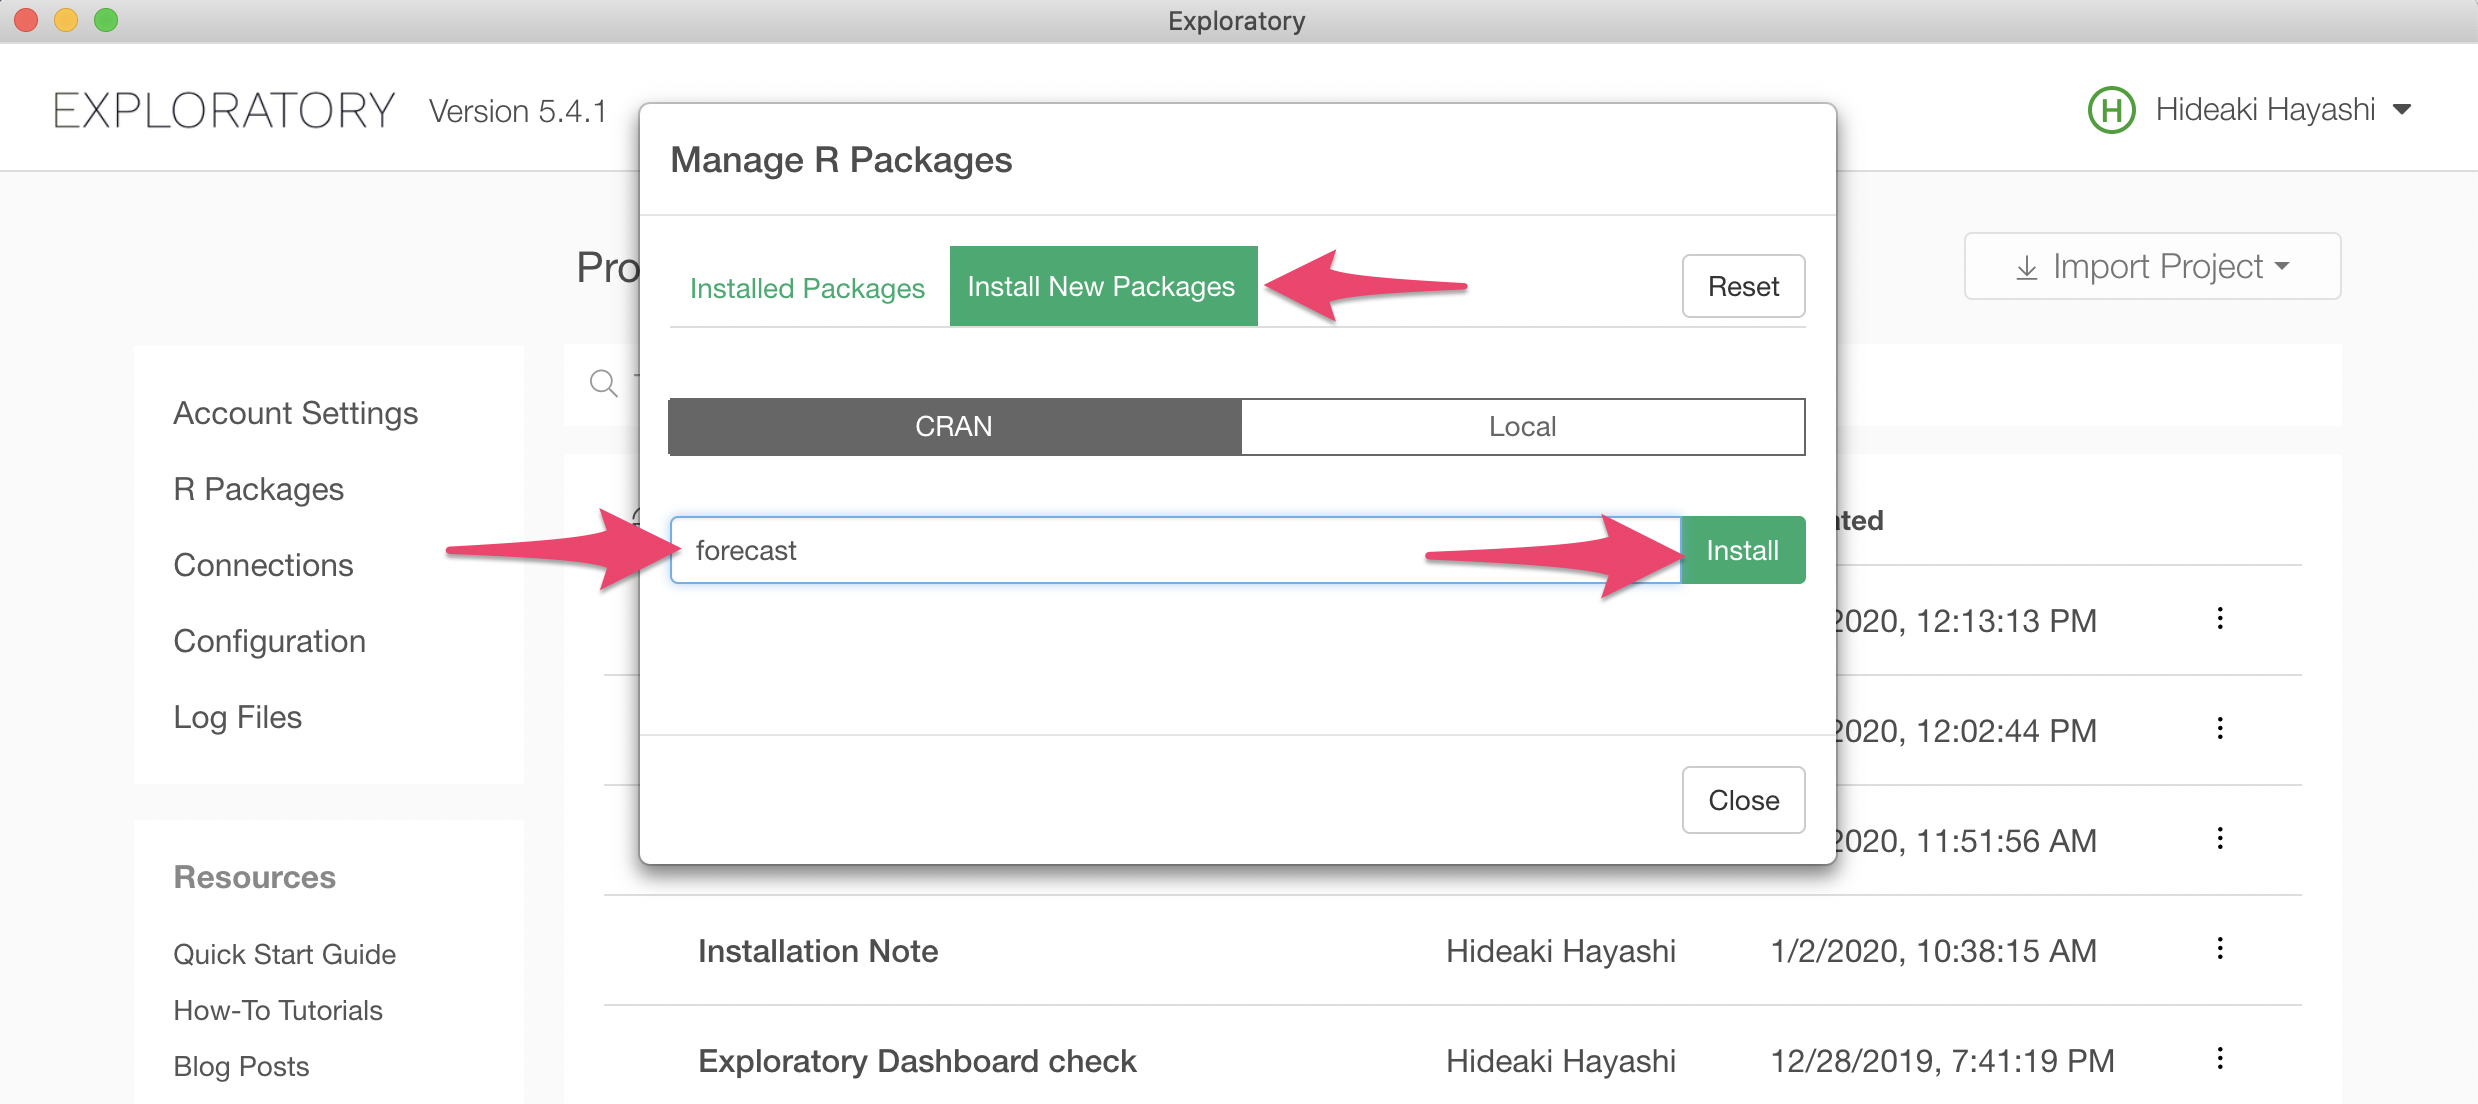Click the green H user avatar icon
The image size is (2478, 1104).
click(2111, 109)
